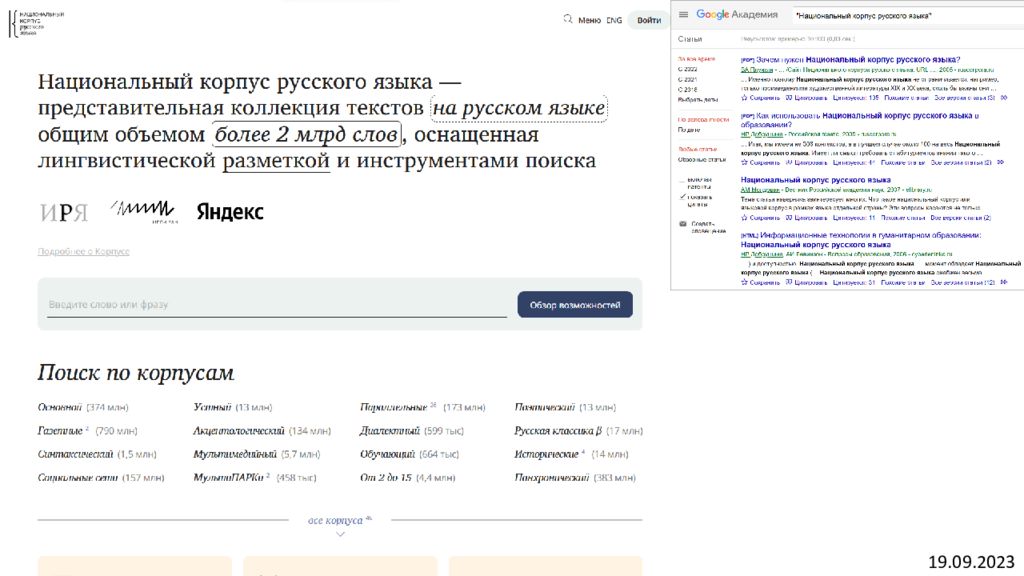
Task: Open the 'Подробнее о Корпусе' link
Action: tap(84, 251)
